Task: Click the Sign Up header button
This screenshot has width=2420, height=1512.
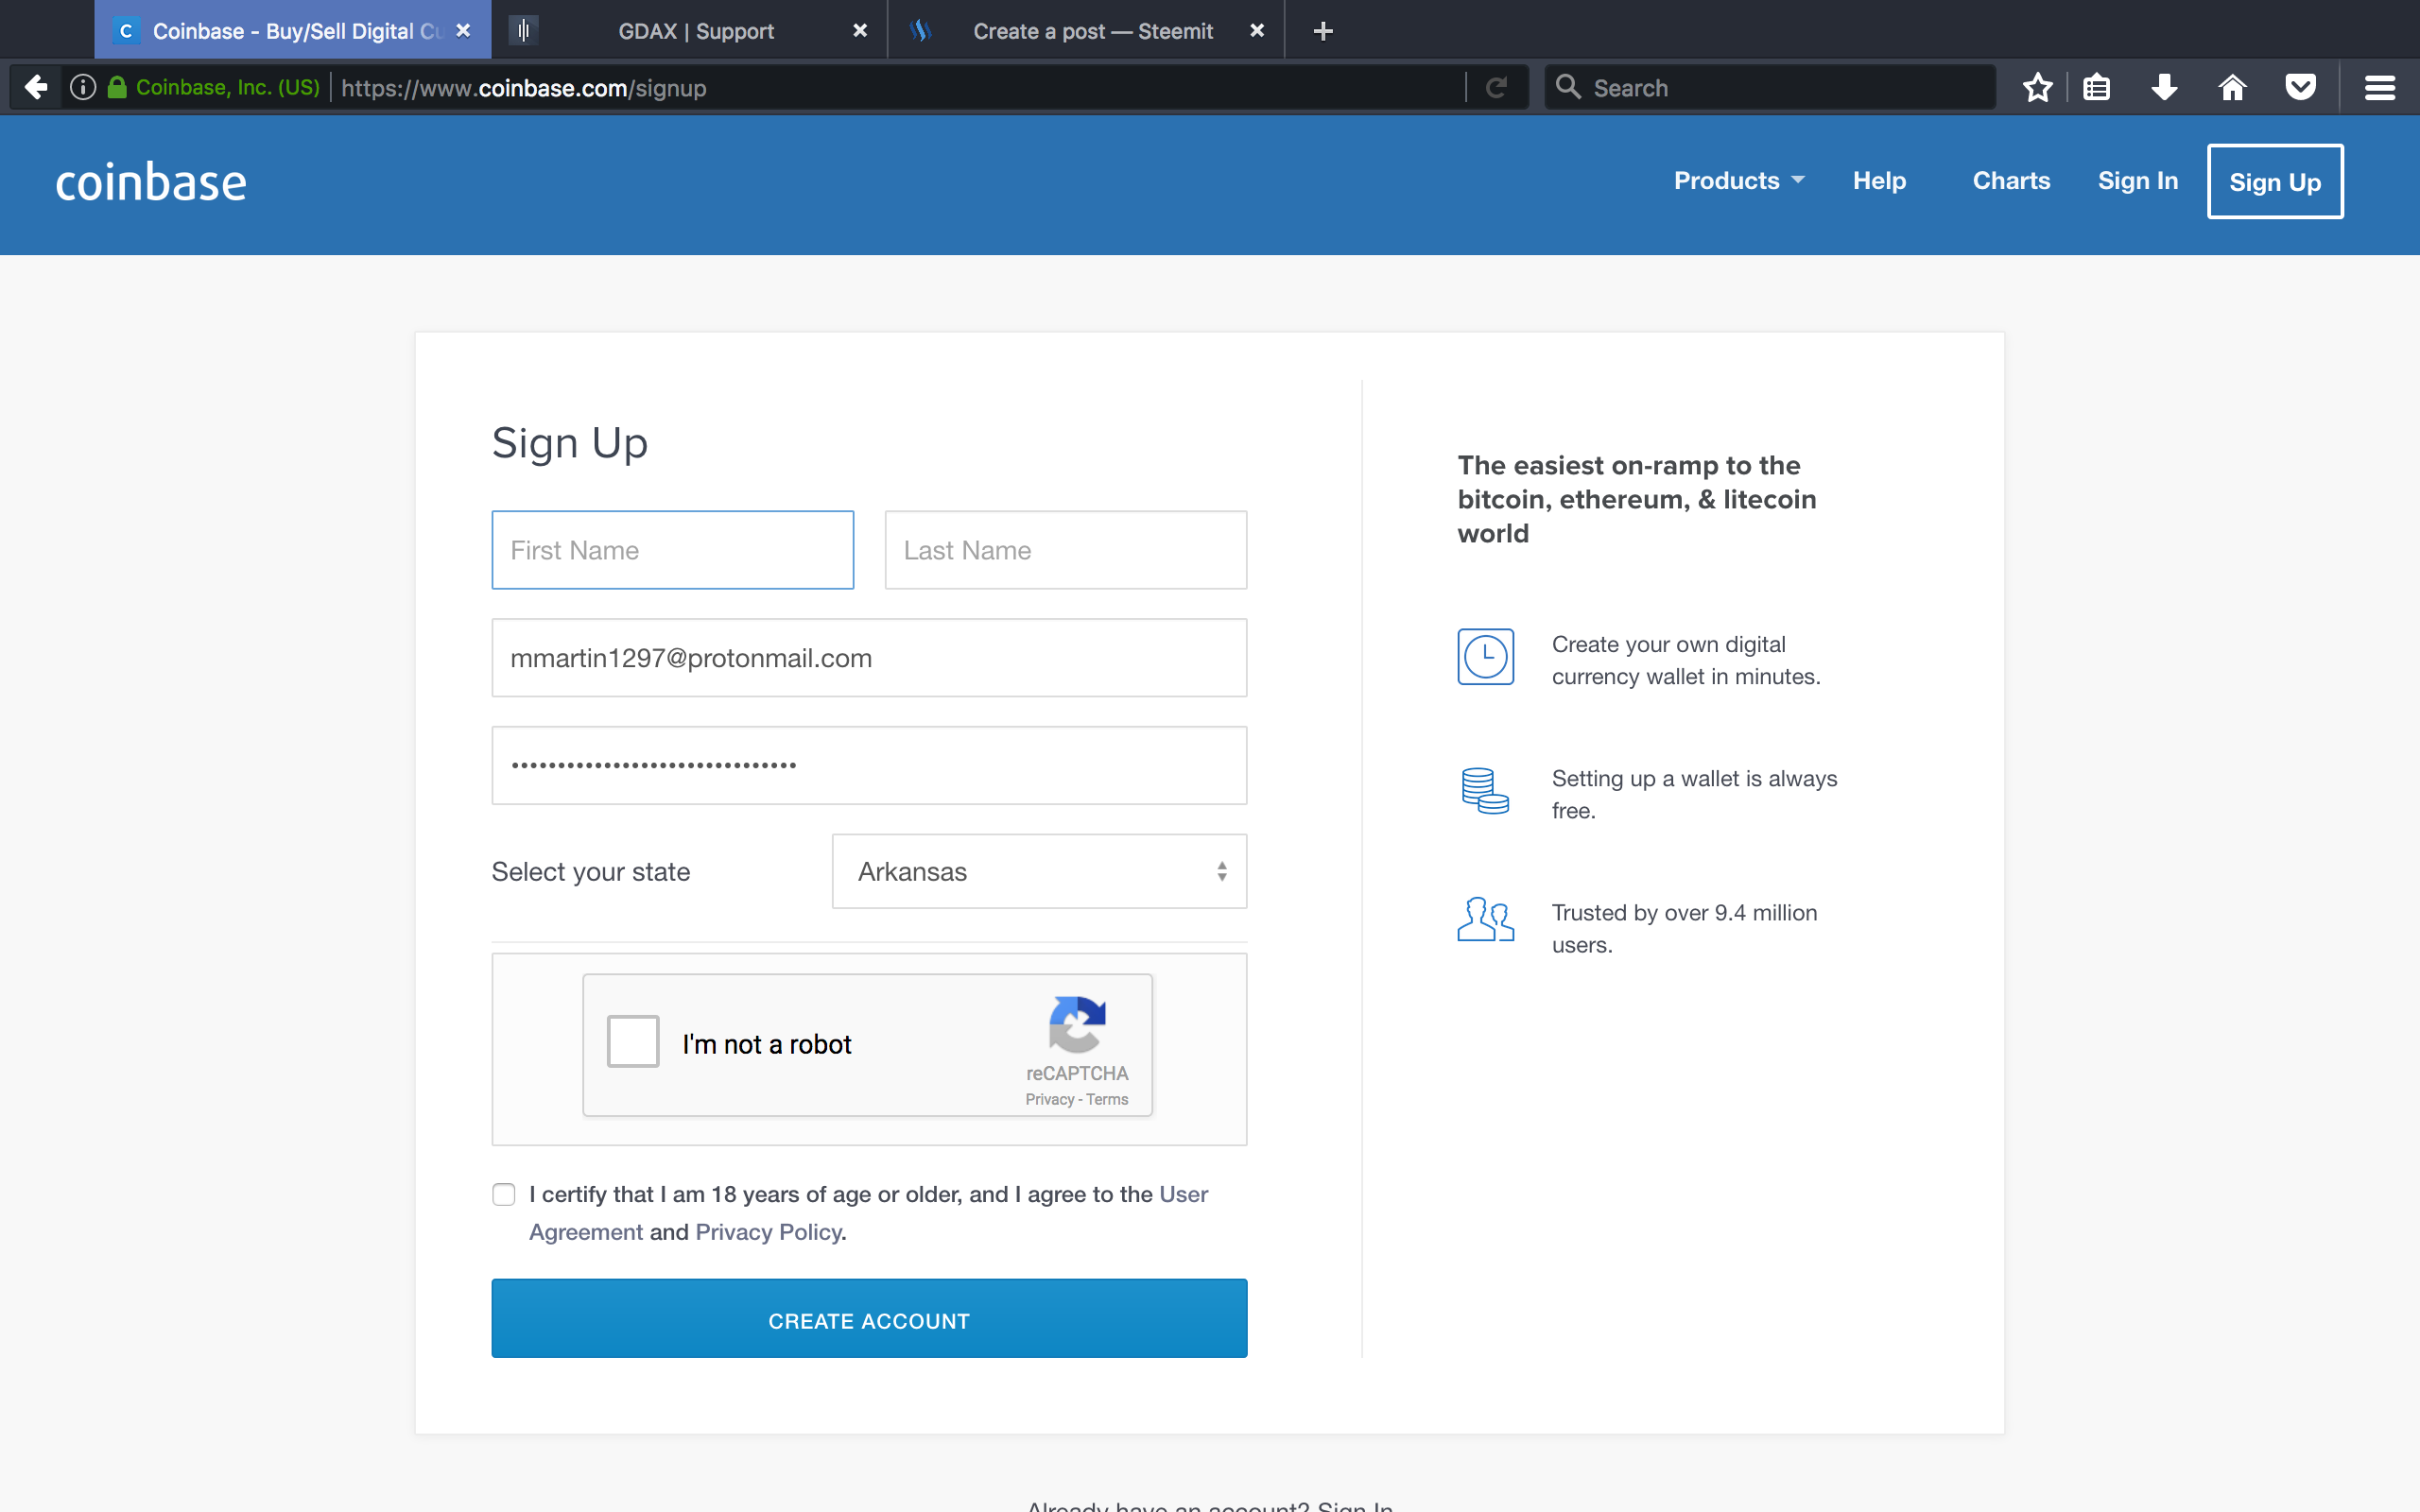Action: [x=2275, y=182]
